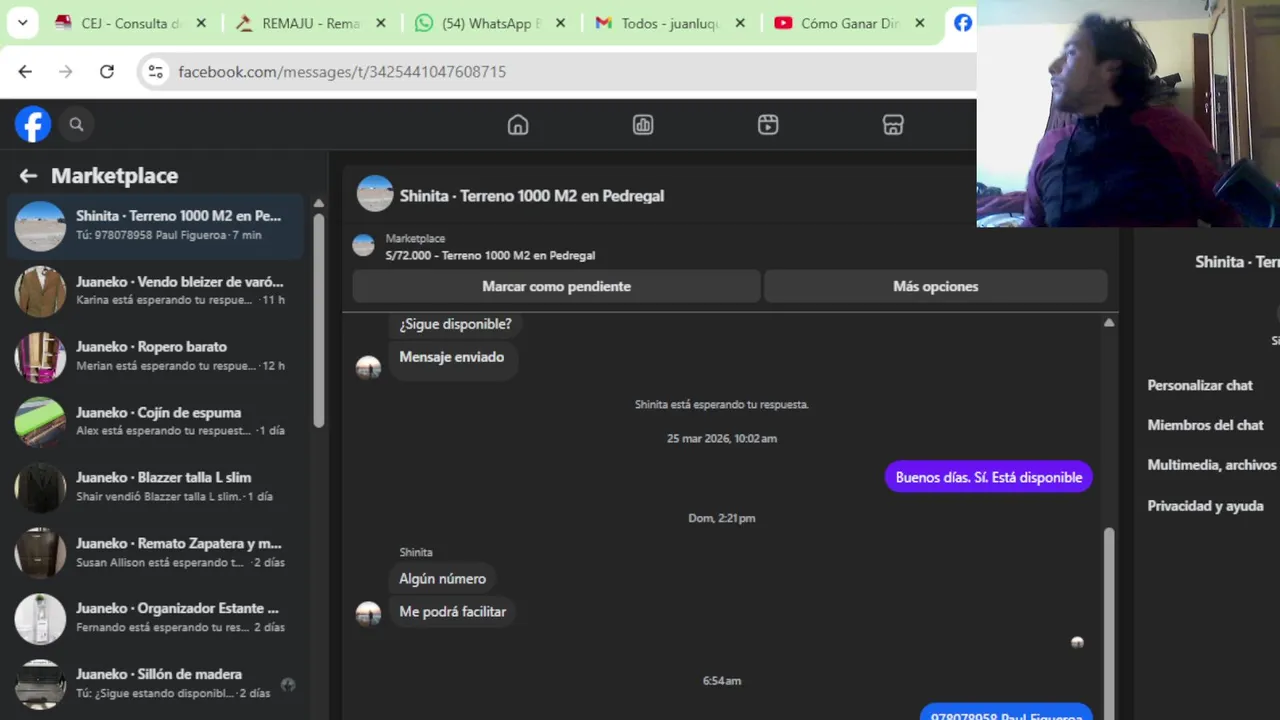The width and height of the screenshot is (1280, 720).
Task: Open the professional dashboard chart icon
Action: pos(643,125)
